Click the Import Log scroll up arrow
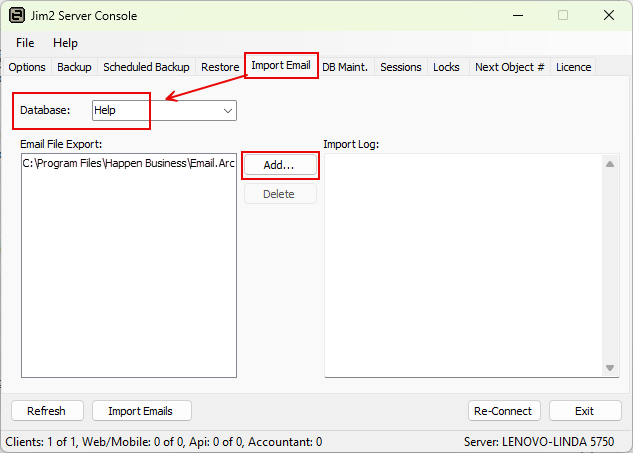The width and height of the screenshot is (633, 453). tap(610, 164)
